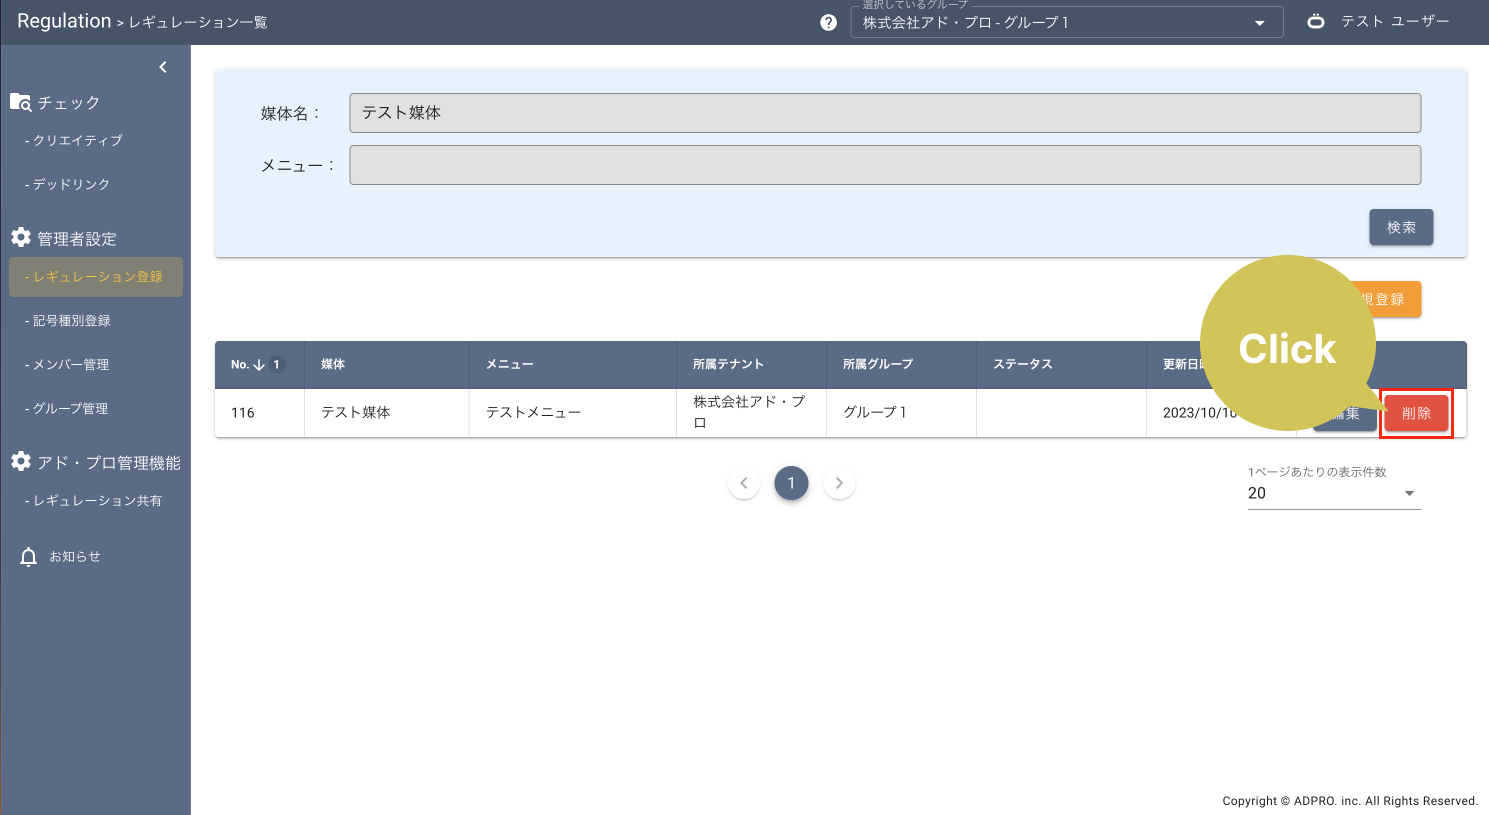Click the sort arrow on the No. column
This screenshot has height=815, width=1489.
[x=256, y=364]
